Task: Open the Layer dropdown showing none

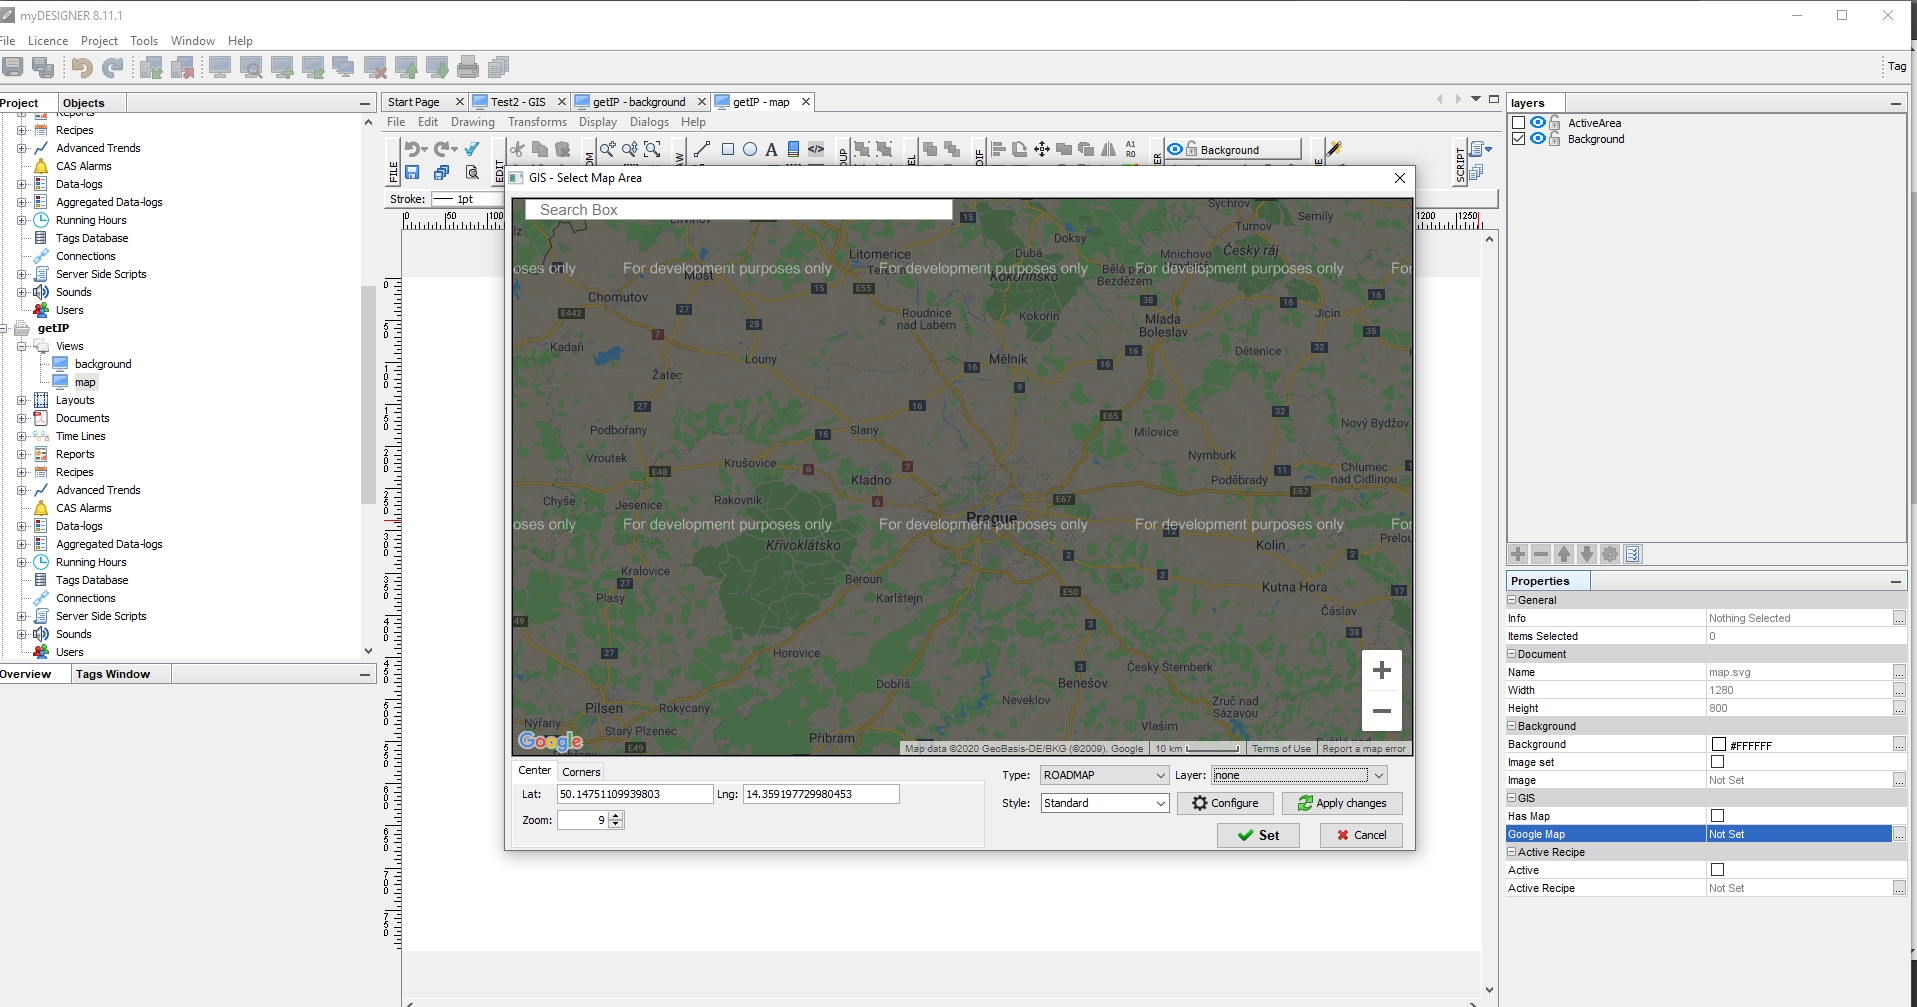Action: [1299, 775]
